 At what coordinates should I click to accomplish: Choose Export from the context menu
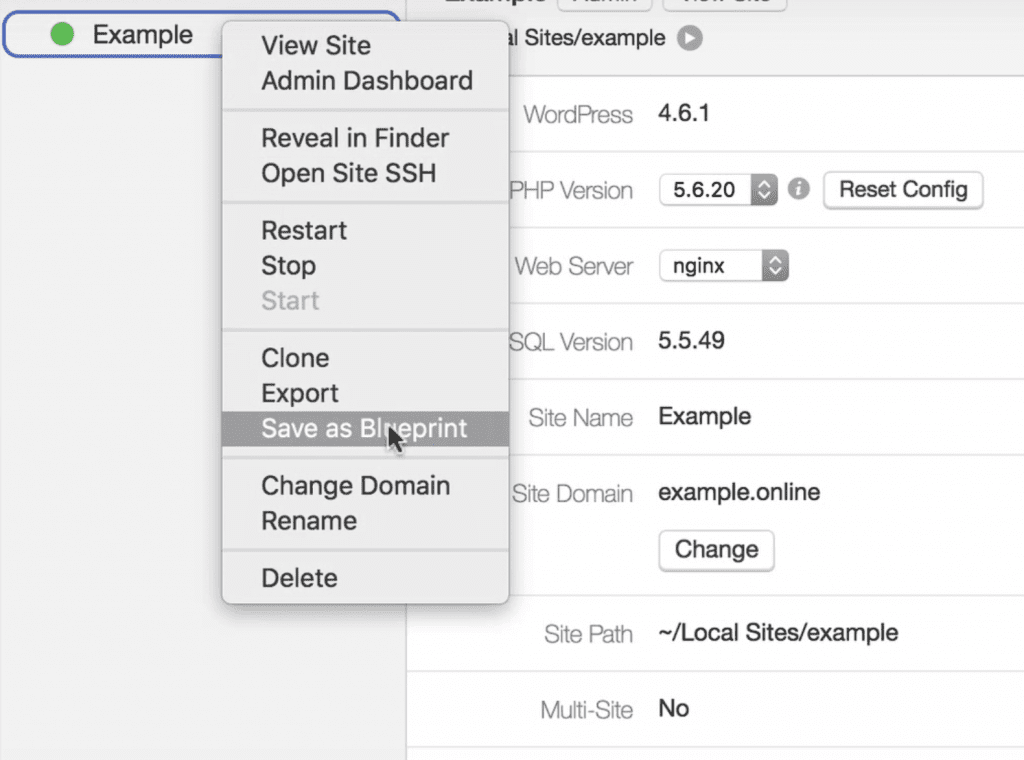click(x=300, y=393)
